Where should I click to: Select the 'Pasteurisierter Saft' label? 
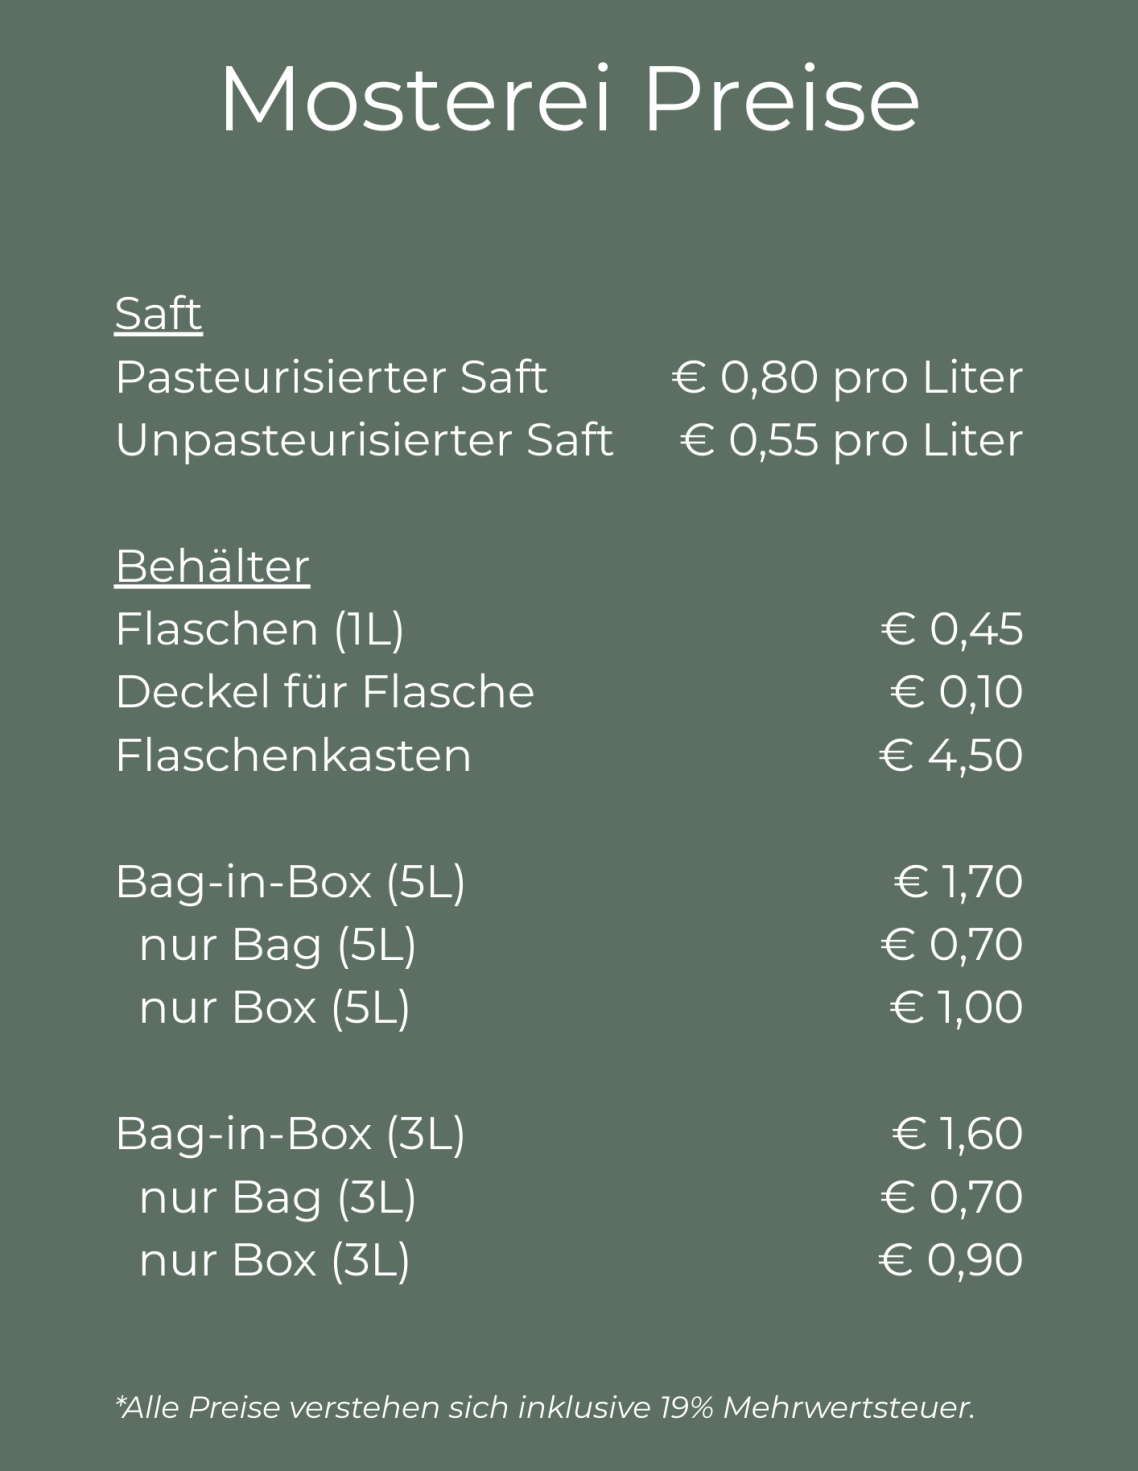(x=331, y=377)
